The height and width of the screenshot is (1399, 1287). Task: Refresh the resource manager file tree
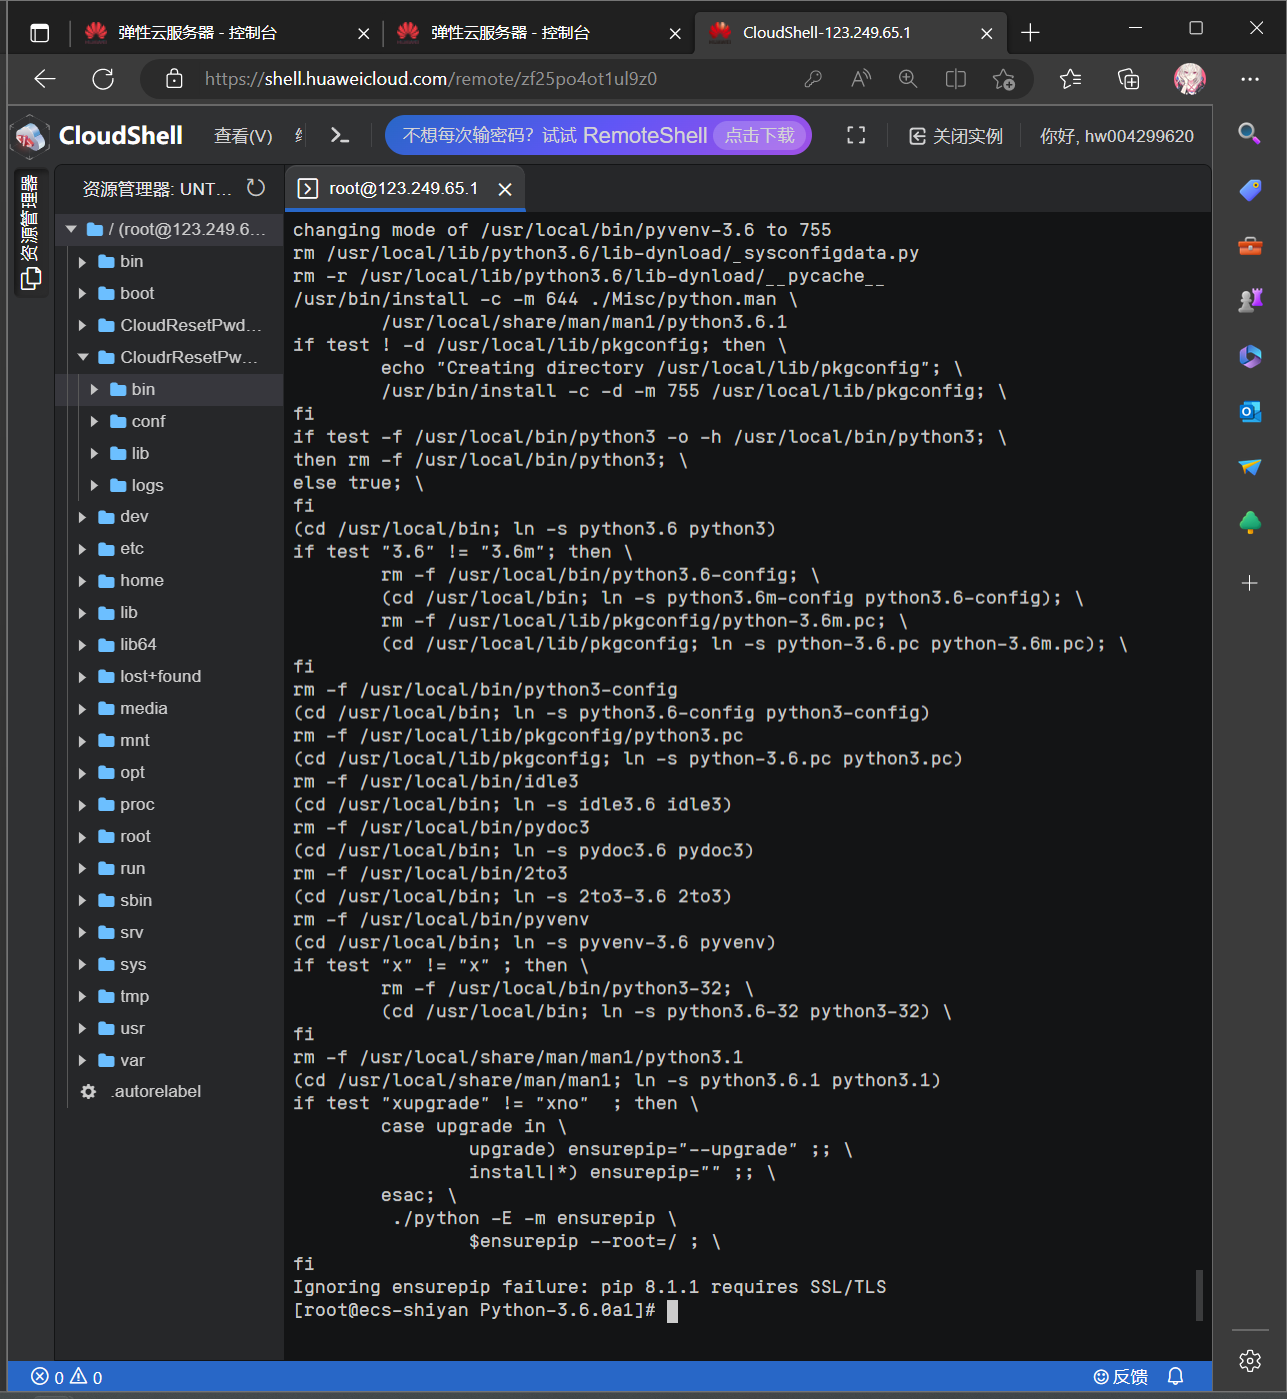click(x=256, y=188)
